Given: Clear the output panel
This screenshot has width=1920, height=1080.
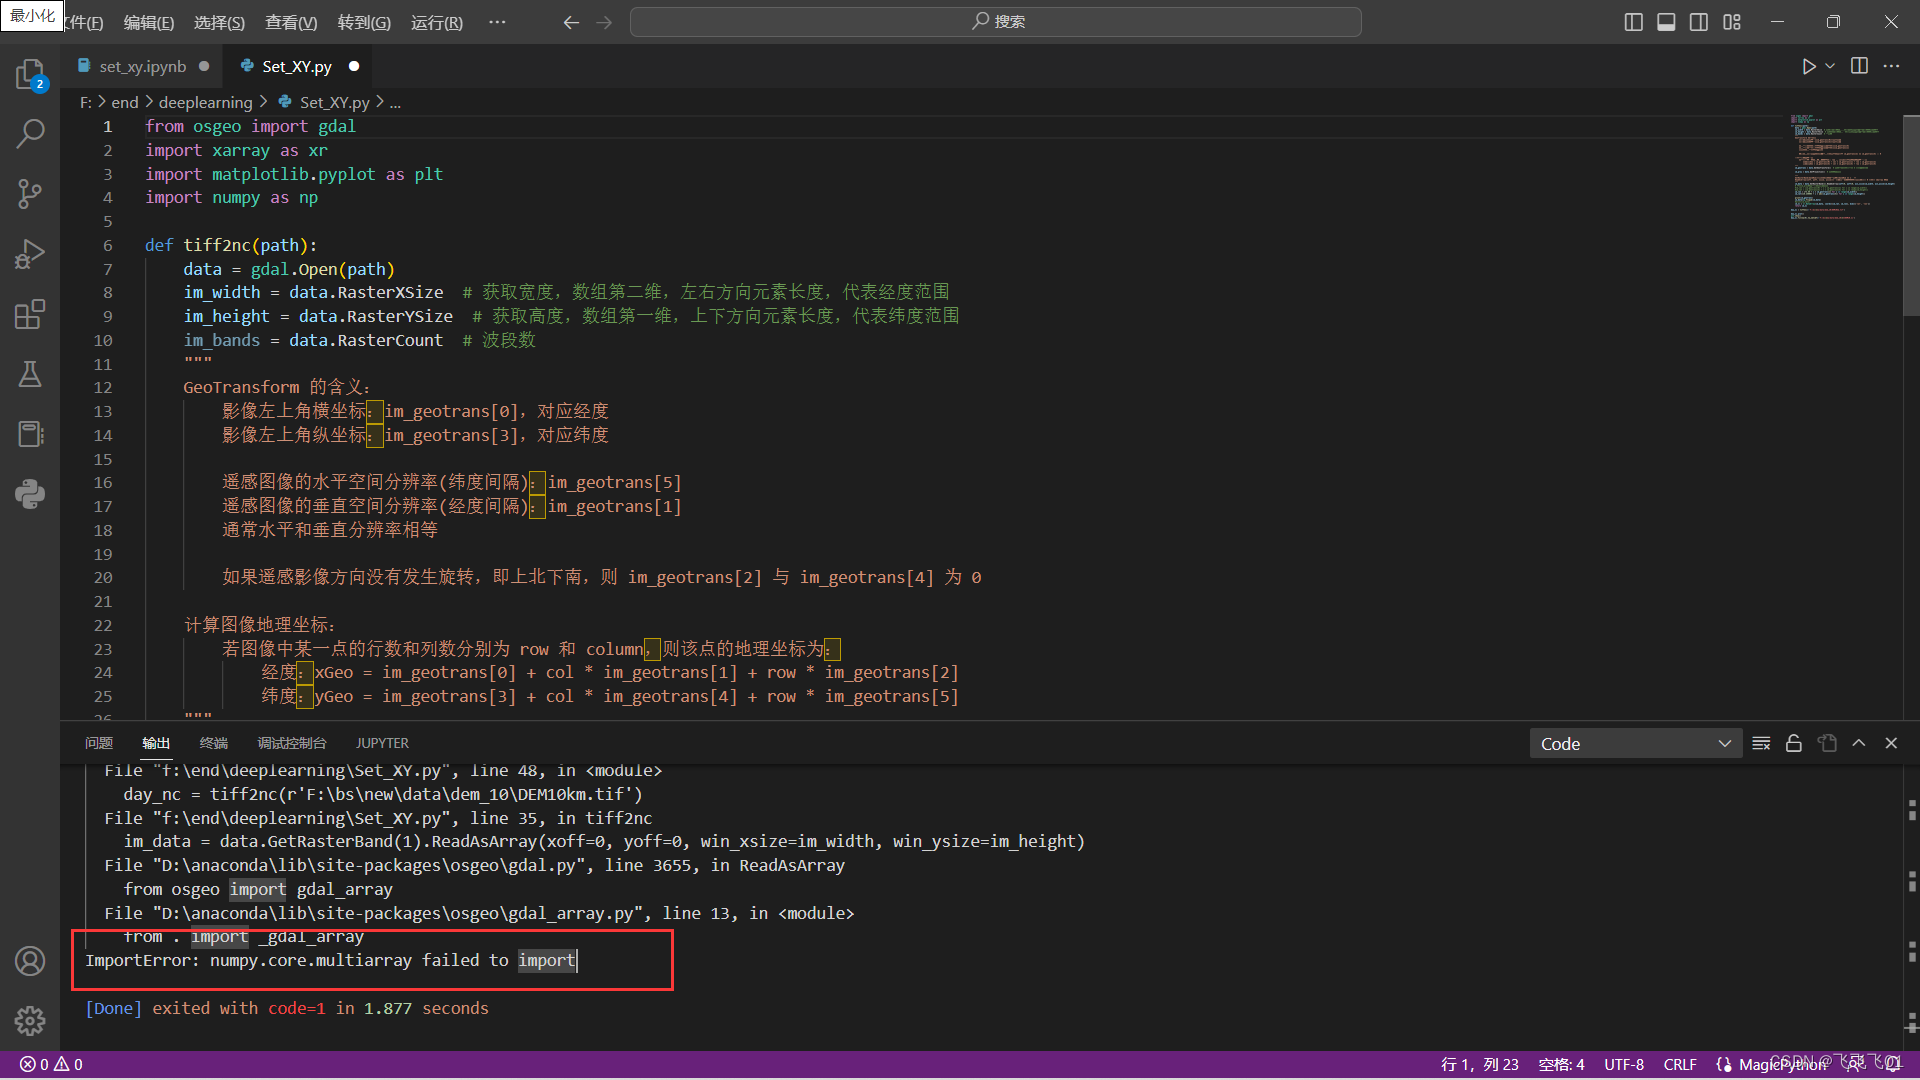Looking at the screenshot, I should pyautogui.click(x=1762, y=743).
